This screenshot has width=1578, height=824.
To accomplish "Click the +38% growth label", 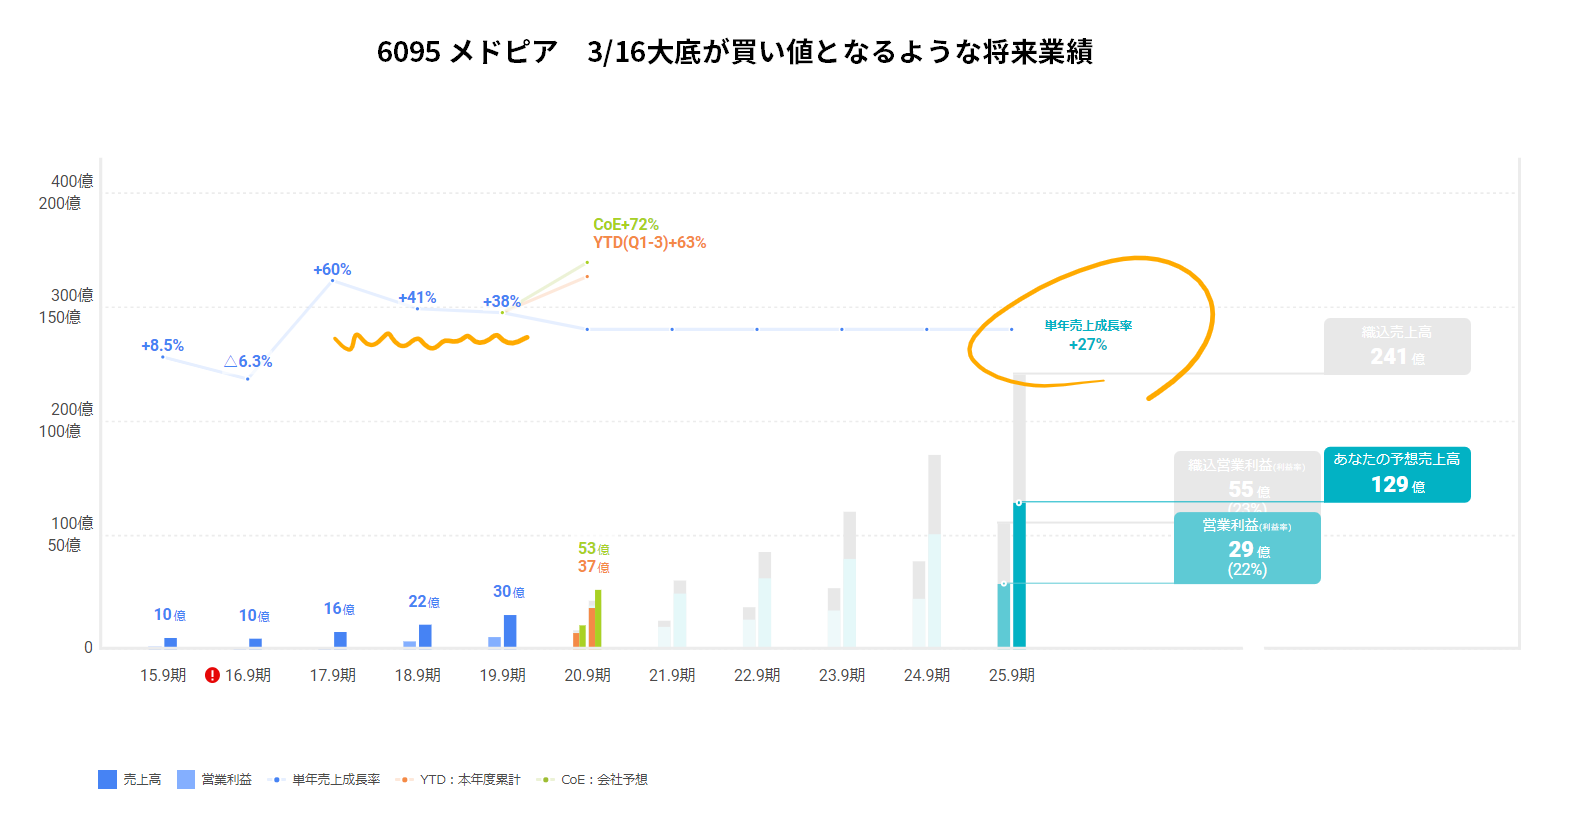I will click(x=502, y=301).
